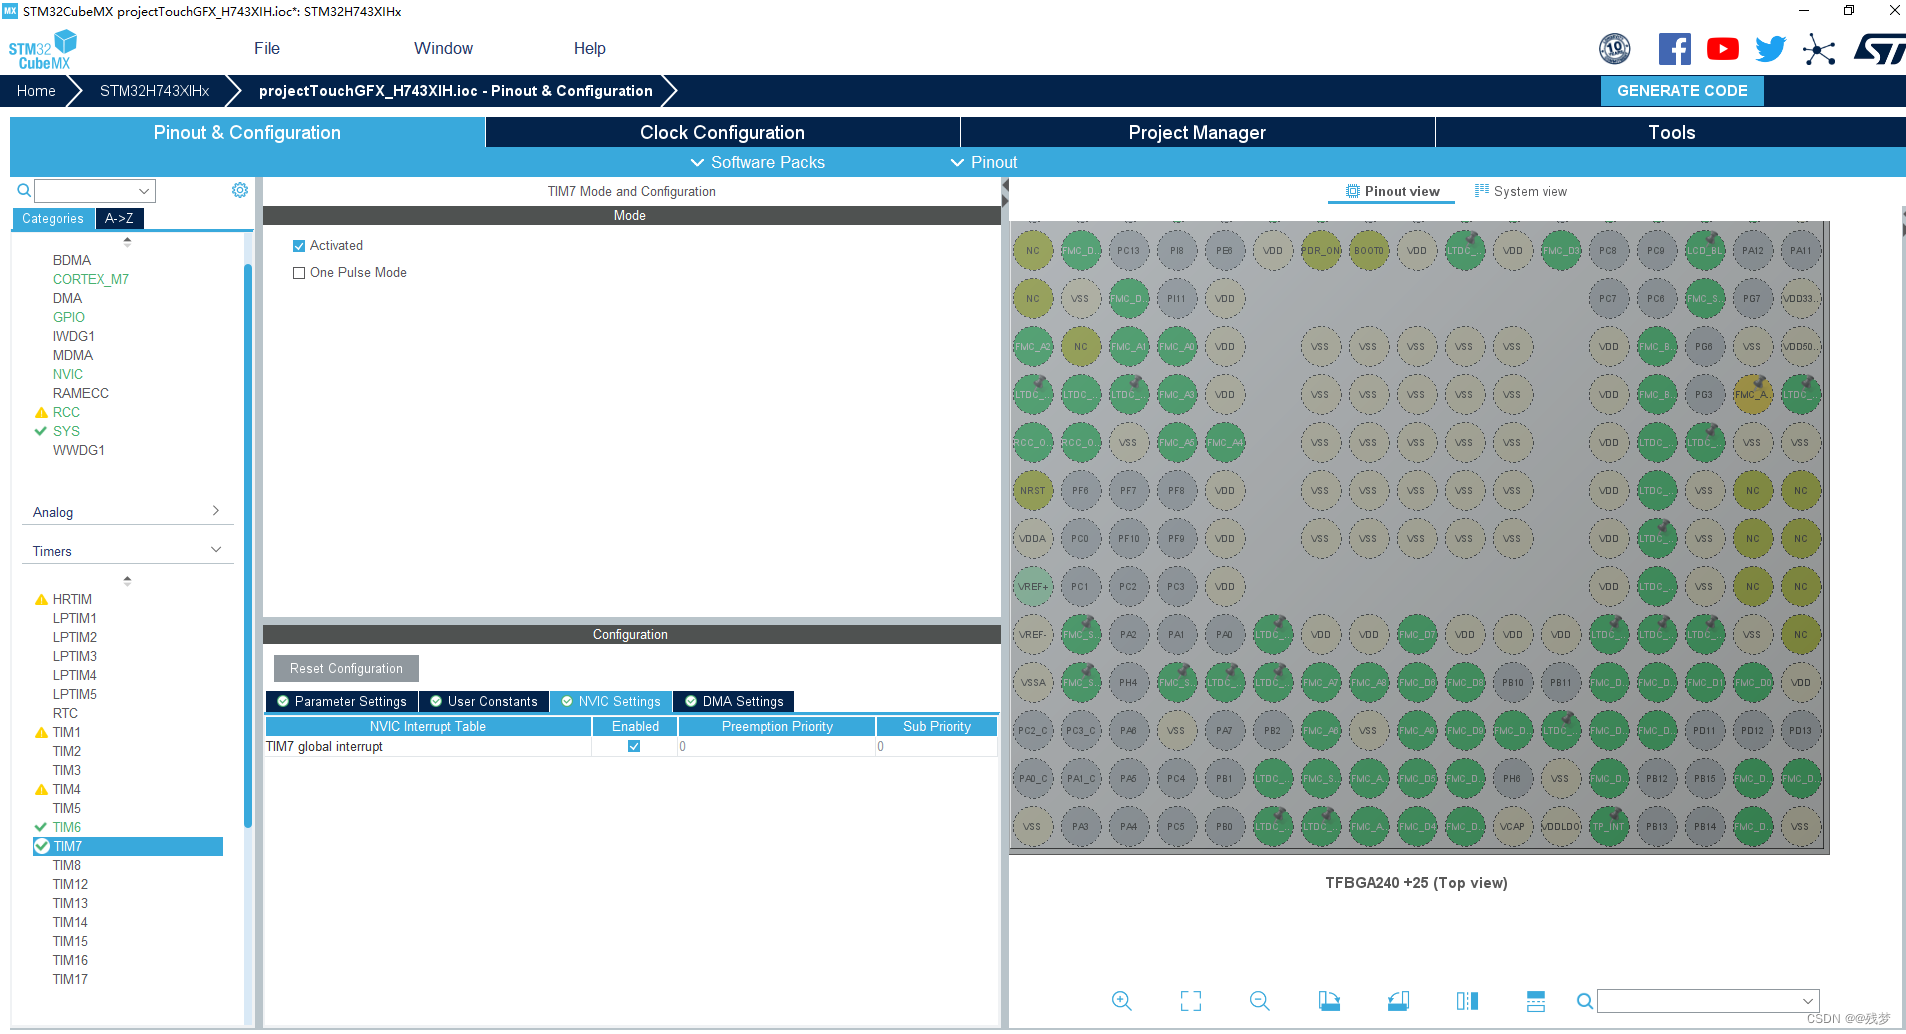The height and width of the screenshot is (1034, 1906).
Task: Zoom out of the pinout view
Action: pos(1259,1001)
